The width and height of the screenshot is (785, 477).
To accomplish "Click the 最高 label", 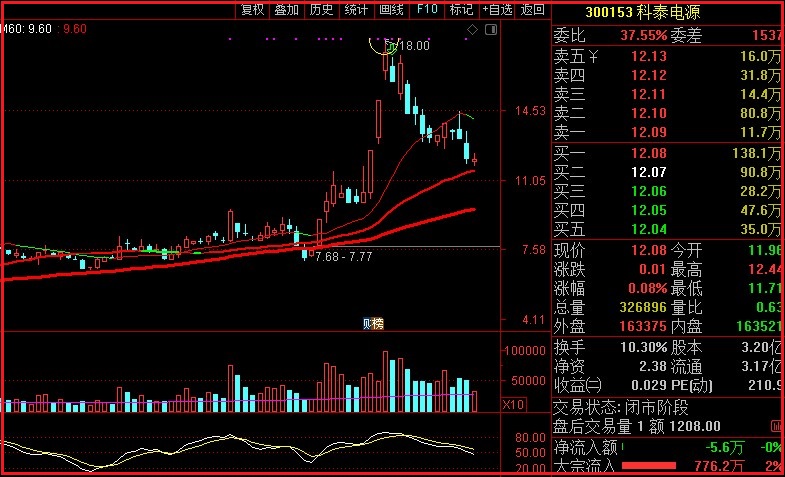I will coord(686,269).
